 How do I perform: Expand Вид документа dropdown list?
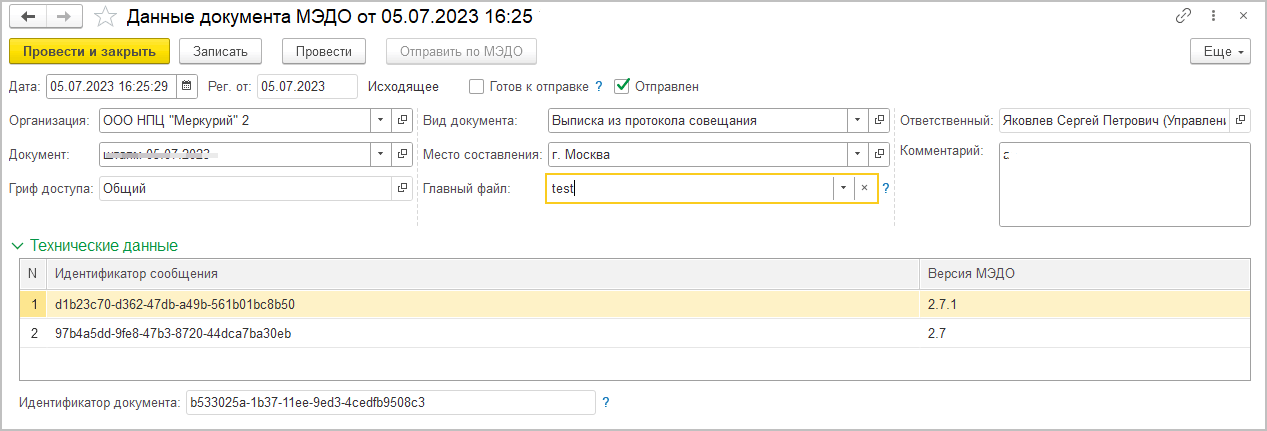click(x=857, y=121)
